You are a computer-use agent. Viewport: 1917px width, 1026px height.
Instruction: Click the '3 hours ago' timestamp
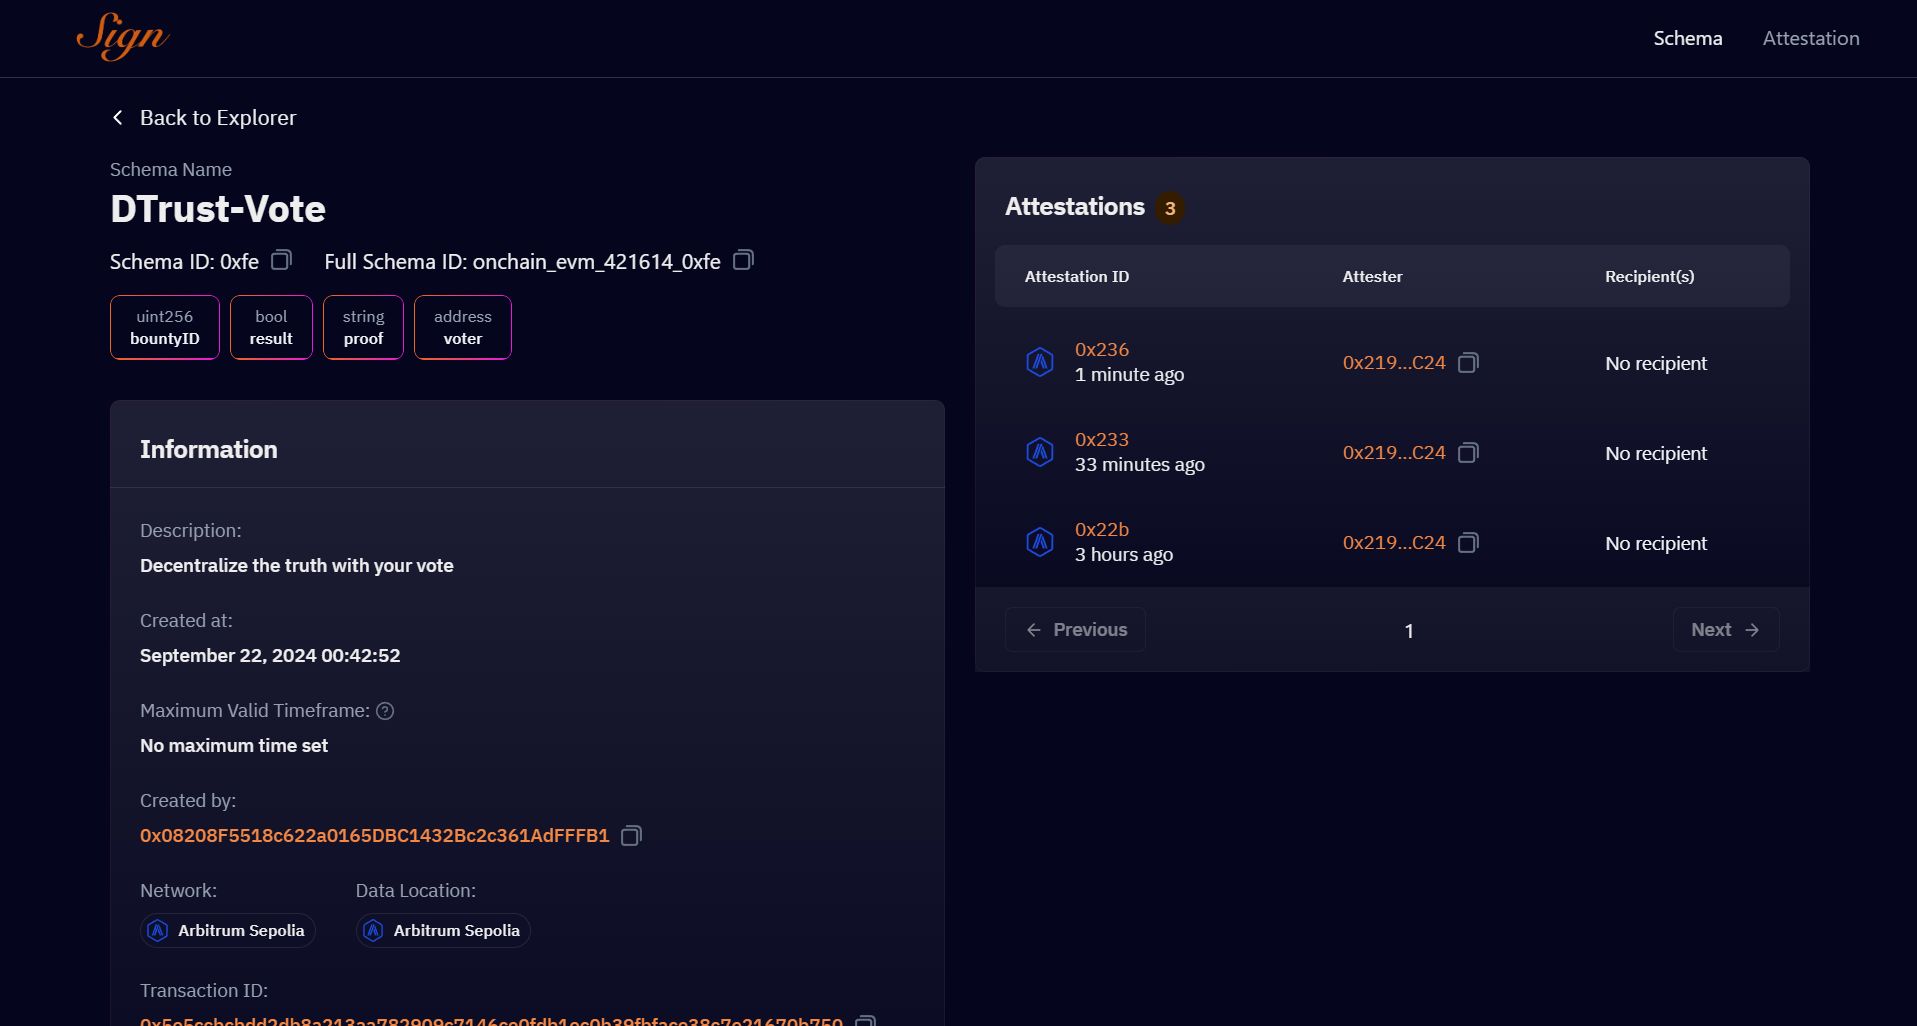[1124, 555]
